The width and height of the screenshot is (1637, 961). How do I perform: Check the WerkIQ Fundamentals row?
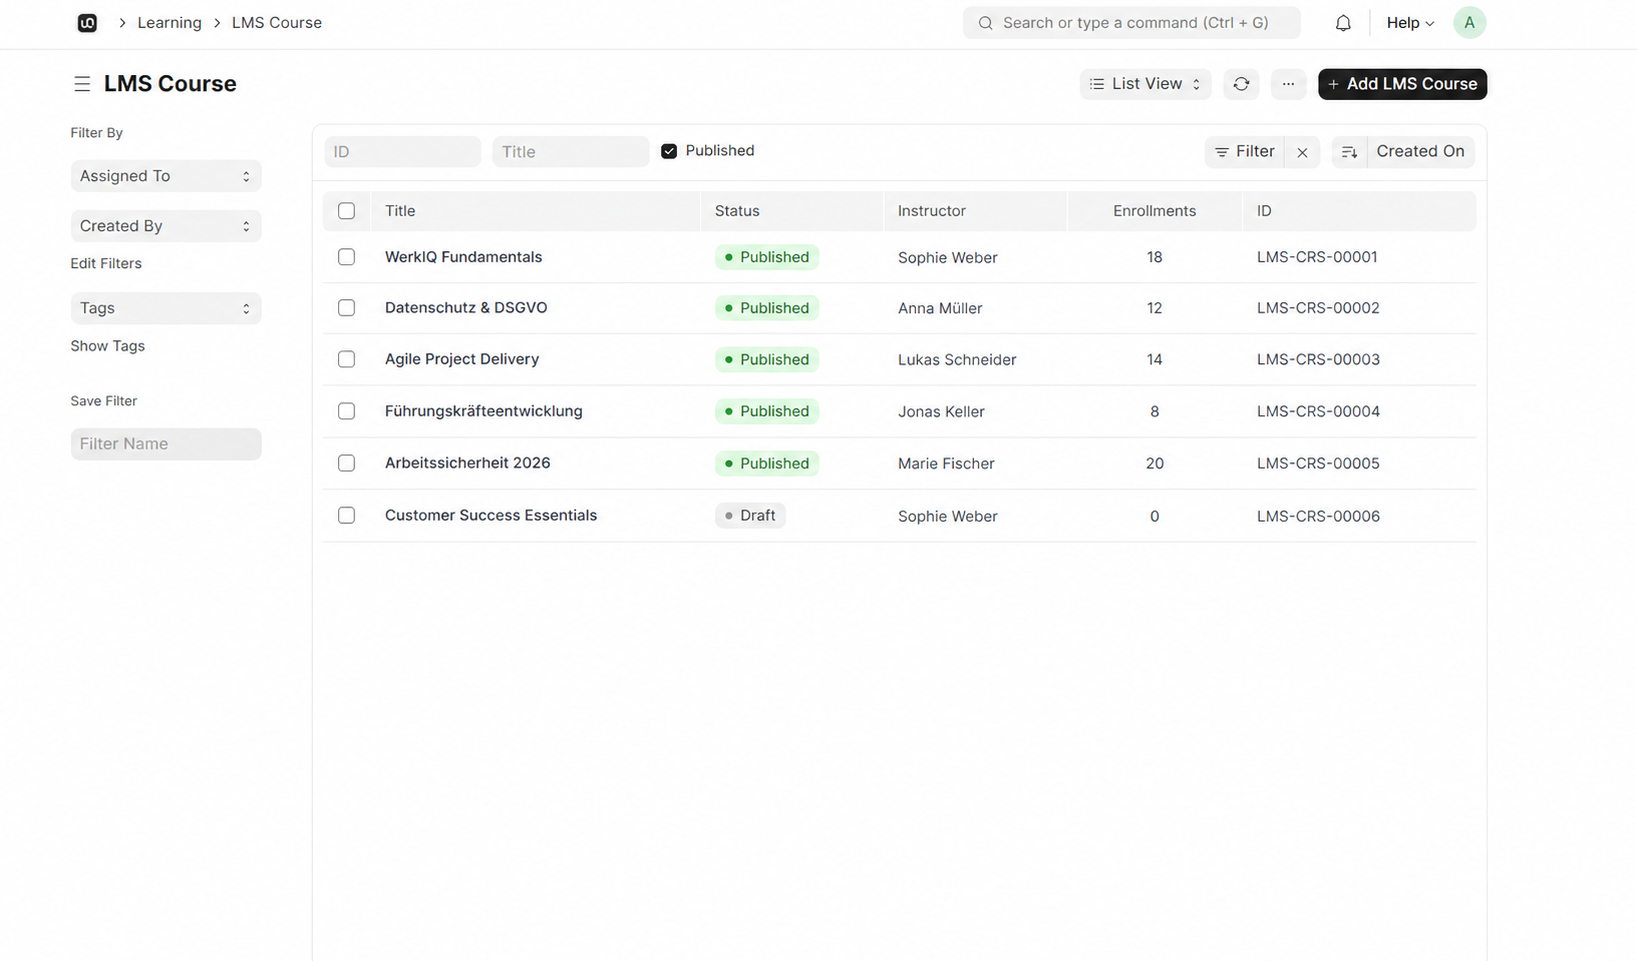(x=346, y=257)
